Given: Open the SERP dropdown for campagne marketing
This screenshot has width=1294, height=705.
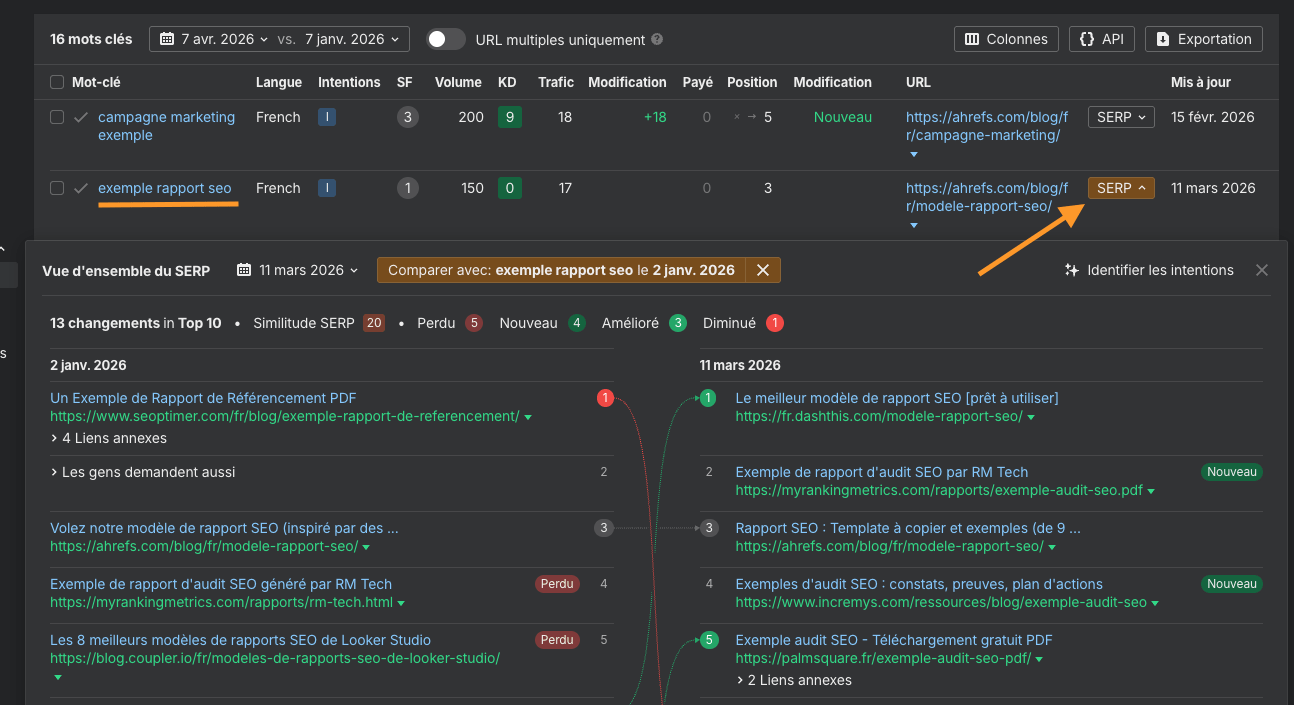Looking at the screenshot, I should [x=1120, y=117].
